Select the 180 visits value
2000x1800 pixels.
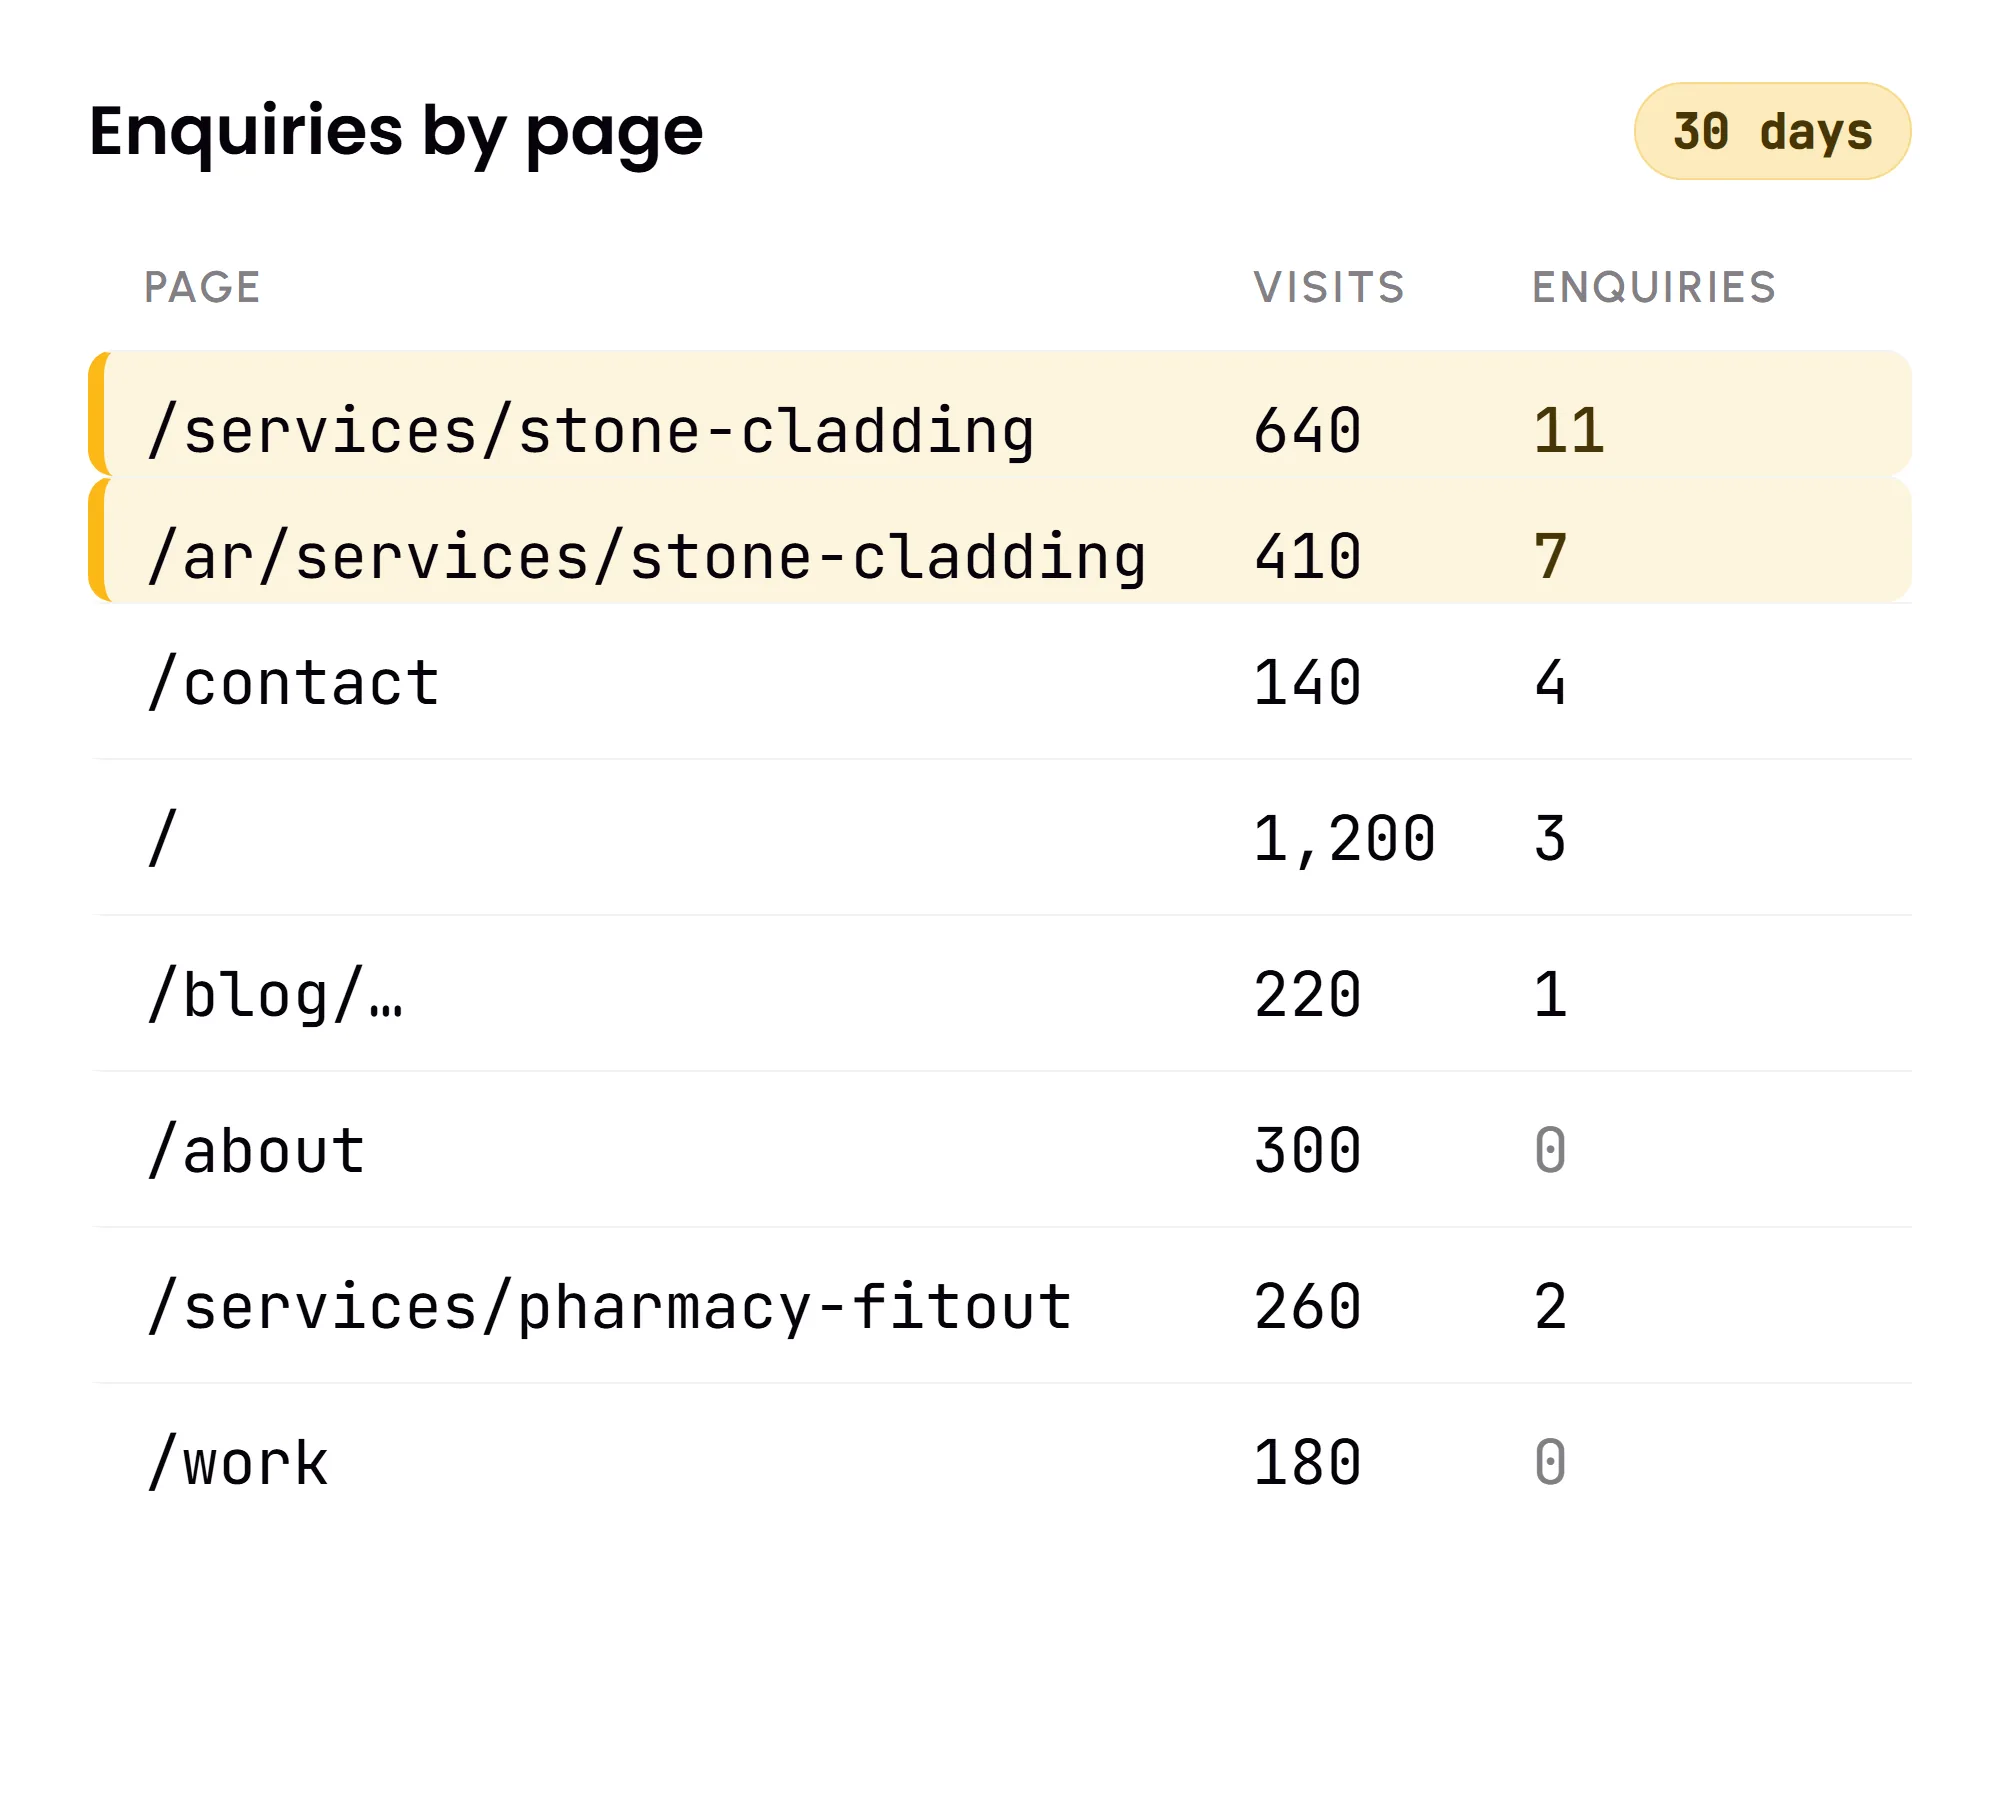tap(1308, 1463)
